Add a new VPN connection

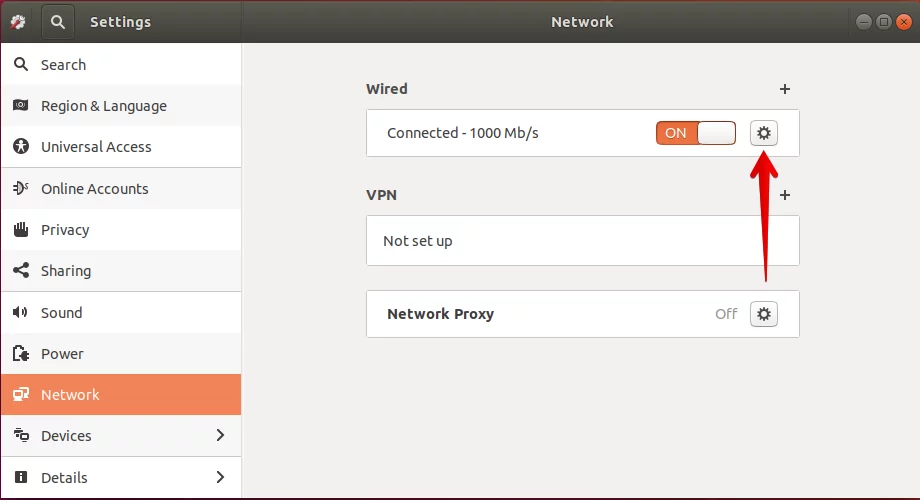(x=784, y=195)
